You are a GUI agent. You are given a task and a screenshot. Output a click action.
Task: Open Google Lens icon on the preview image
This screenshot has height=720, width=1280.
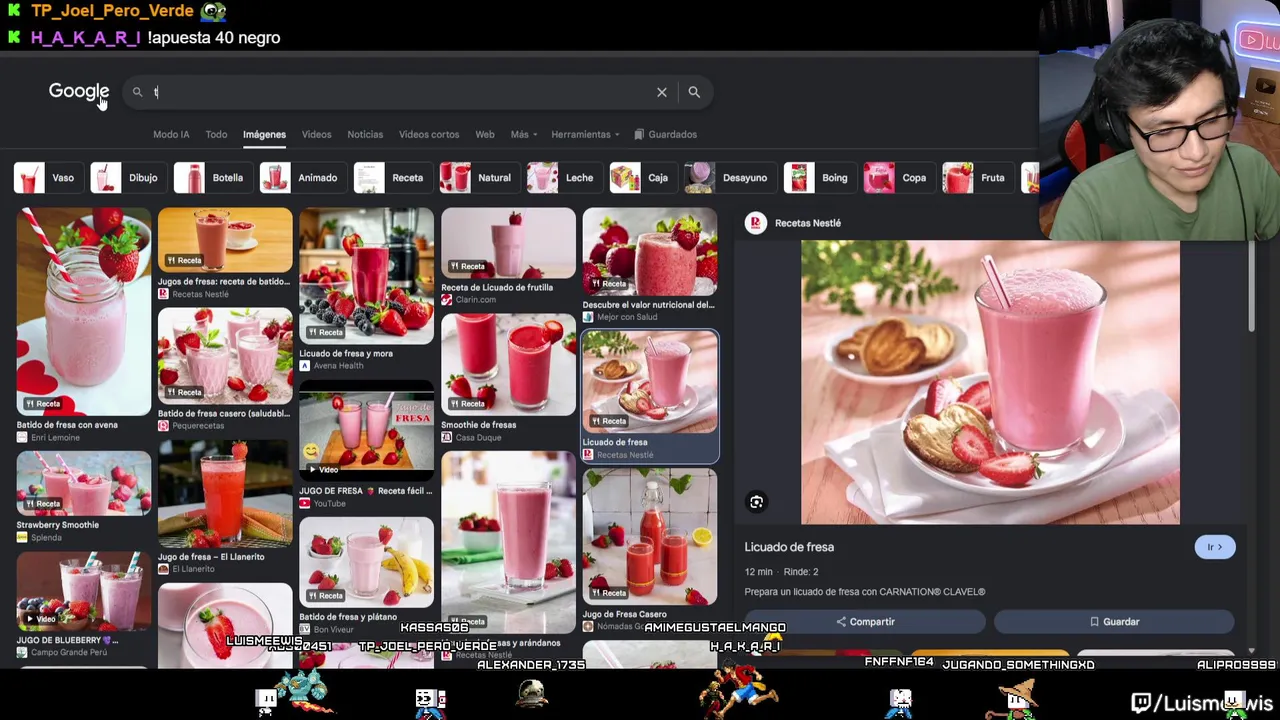pos(757,502)
